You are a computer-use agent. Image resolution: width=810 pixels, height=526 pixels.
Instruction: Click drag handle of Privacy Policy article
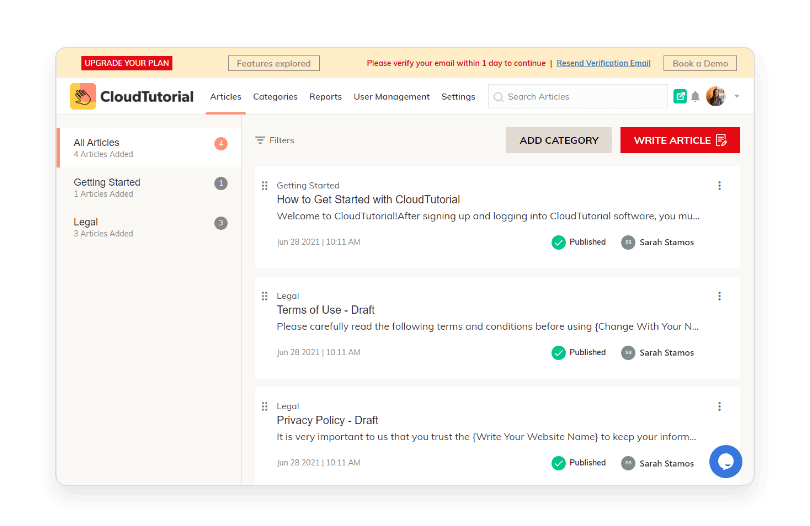[264, 407]
